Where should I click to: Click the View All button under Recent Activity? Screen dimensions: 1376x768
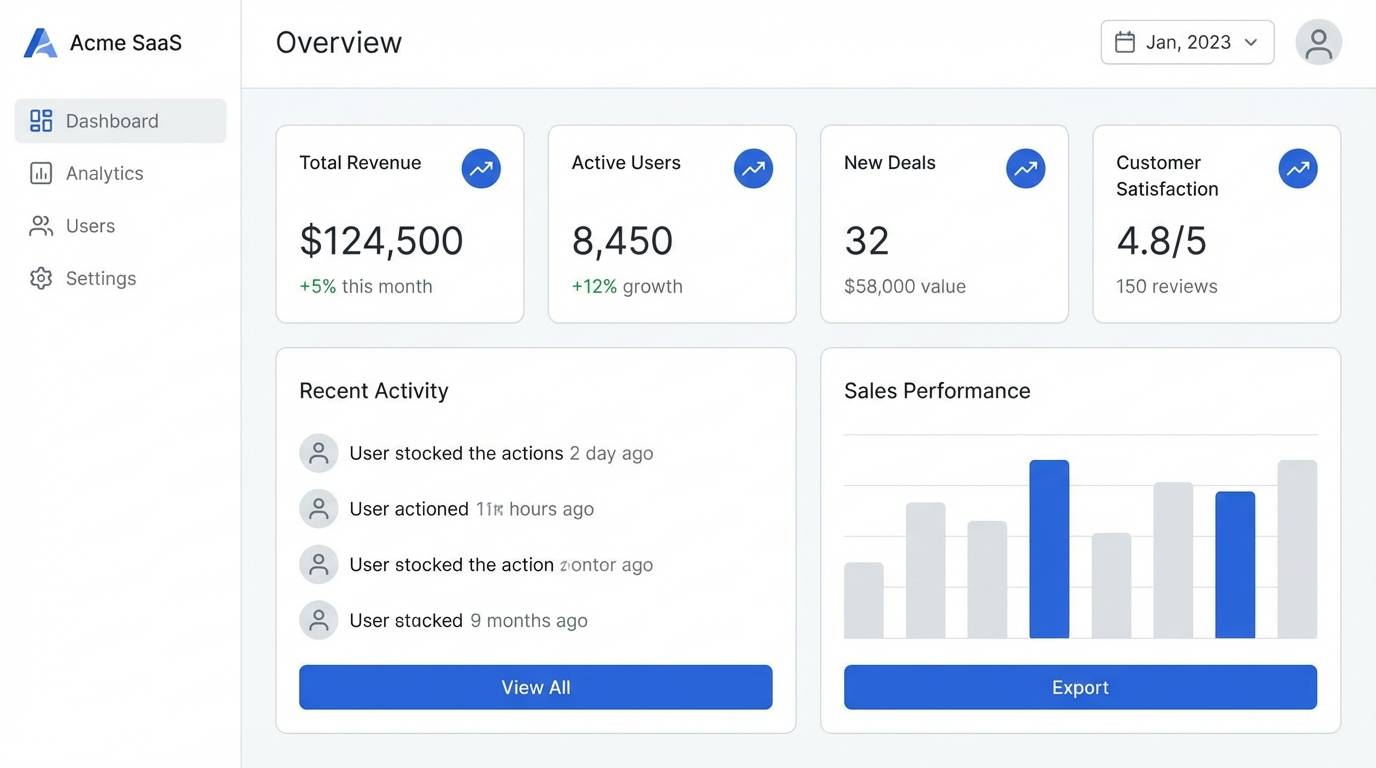coord(536,687)
